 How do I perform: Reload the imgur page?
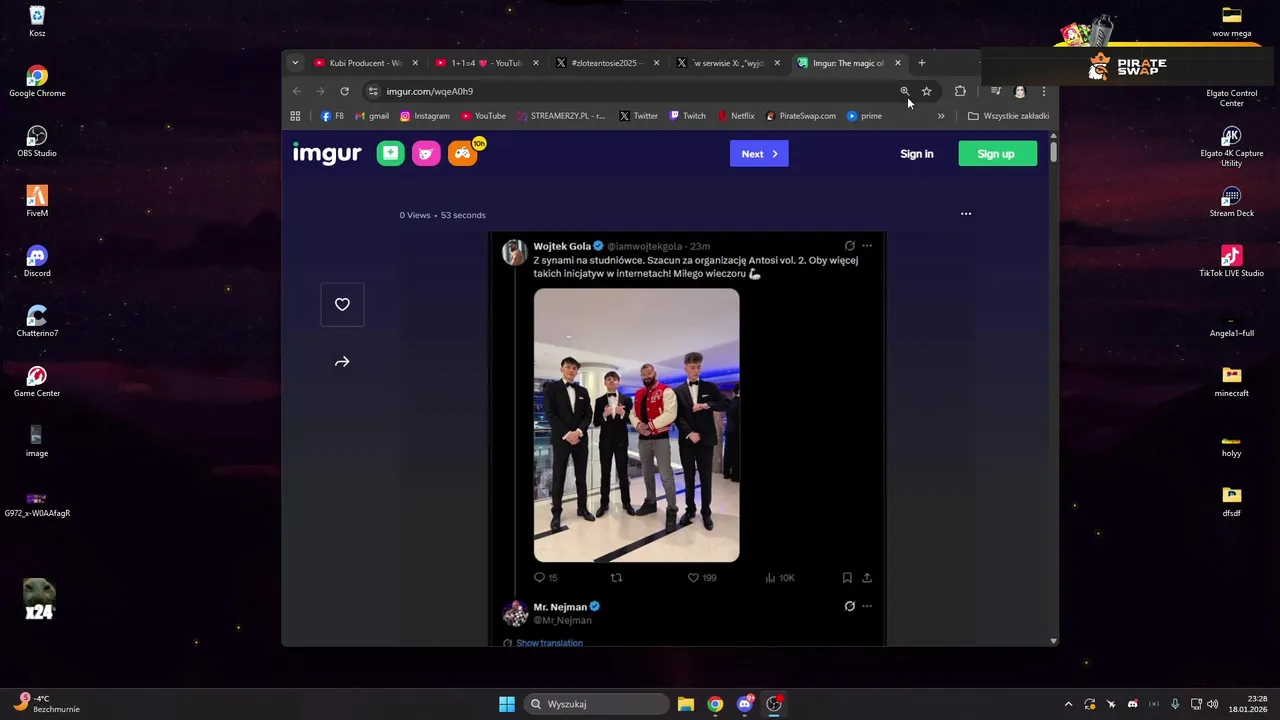[x=344, y=91]
